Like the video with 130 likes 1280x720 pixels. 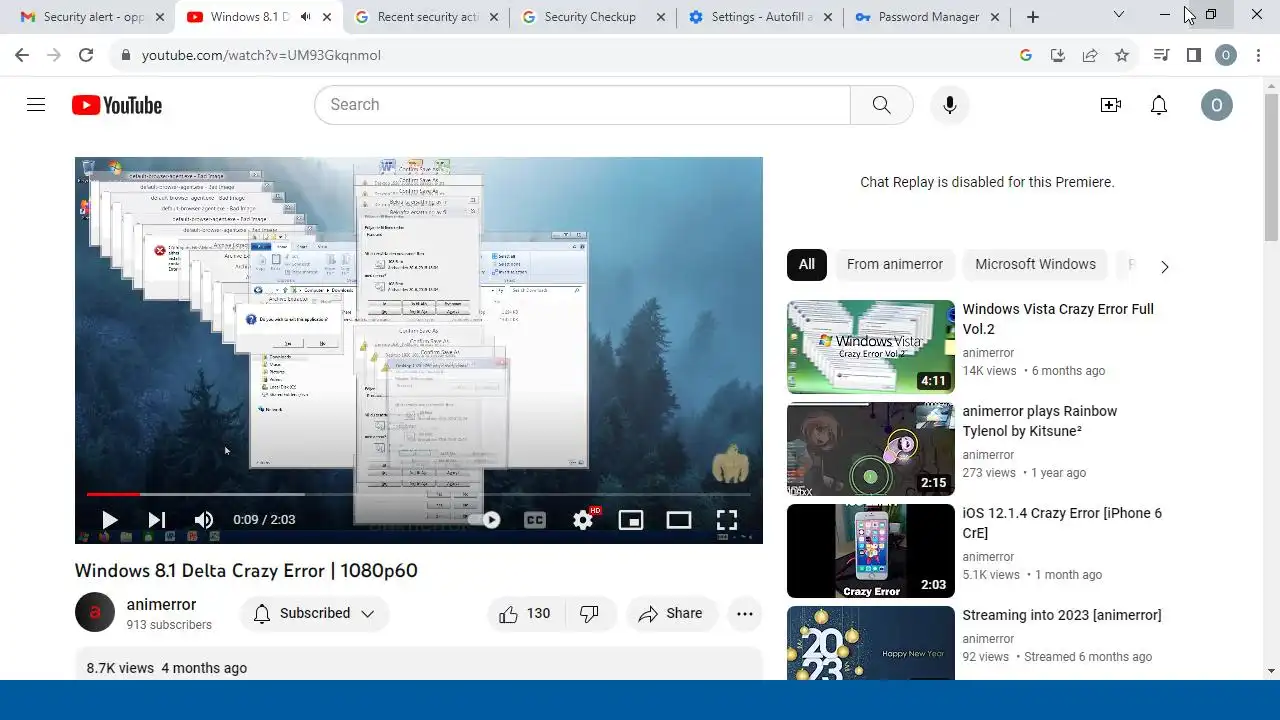[x=526, y=614]
